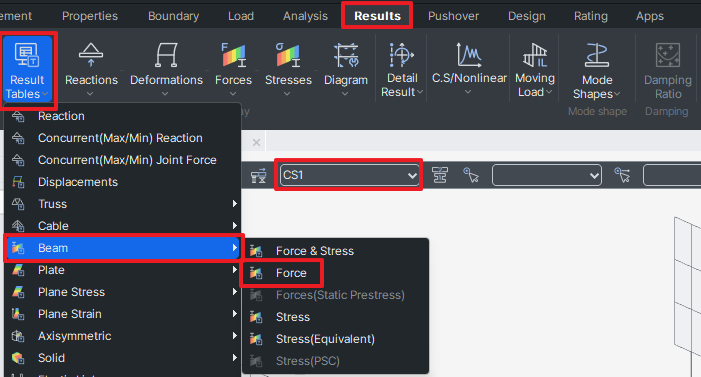Open the C.S/Nonlinear results tool
701x377 pixels.
point(469,68)
